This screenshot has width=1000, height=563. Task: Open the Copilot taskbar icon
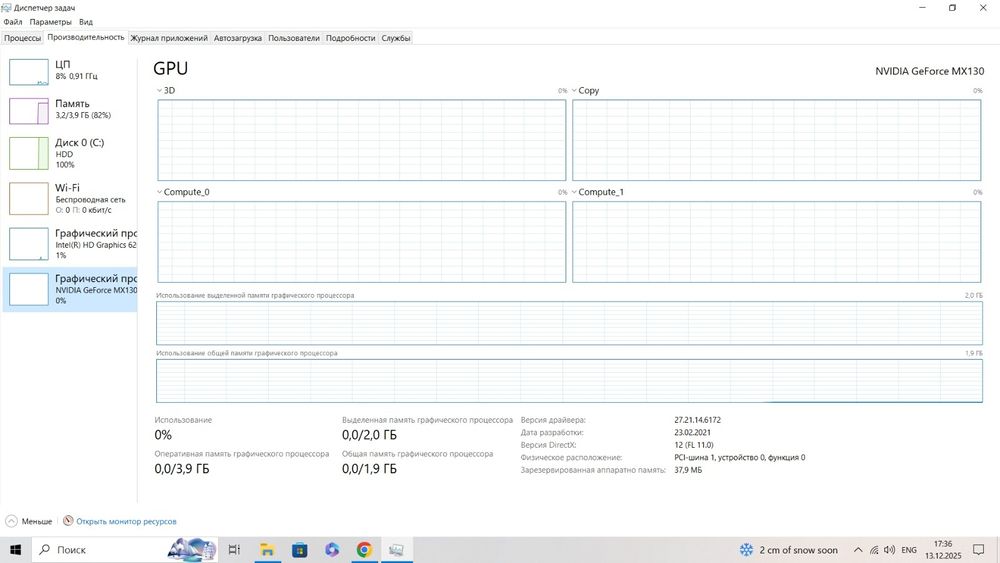[x=332, y=550]
